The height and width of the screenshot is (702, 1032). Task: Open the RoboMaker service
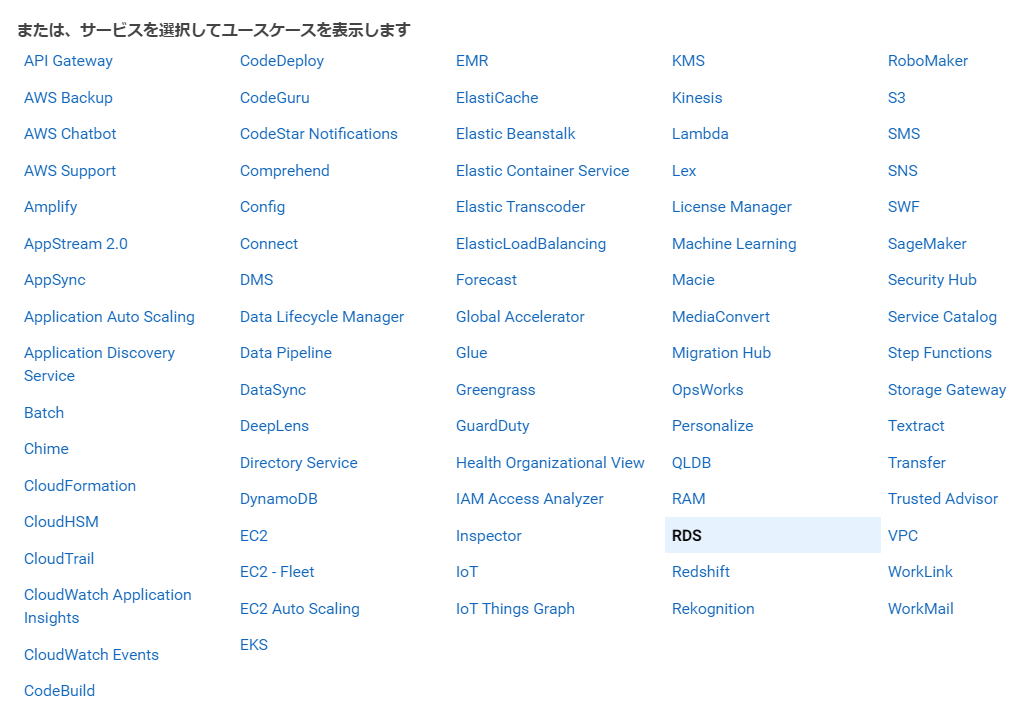(928, 61)
